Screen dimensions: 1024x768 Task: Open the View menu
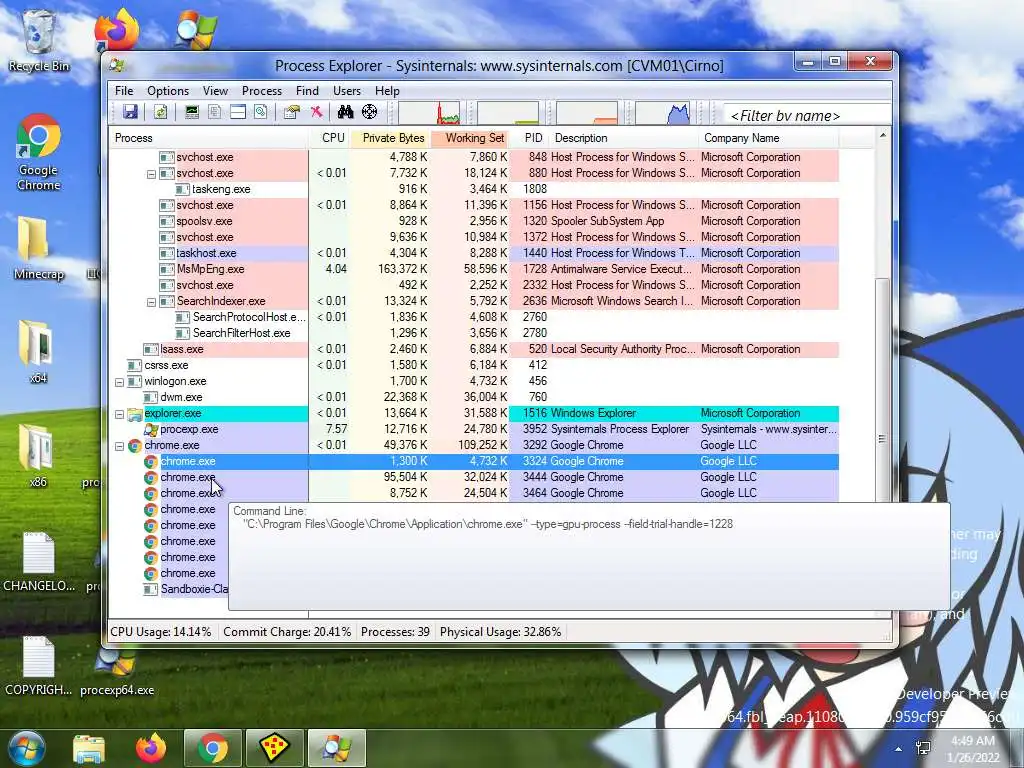216,91
